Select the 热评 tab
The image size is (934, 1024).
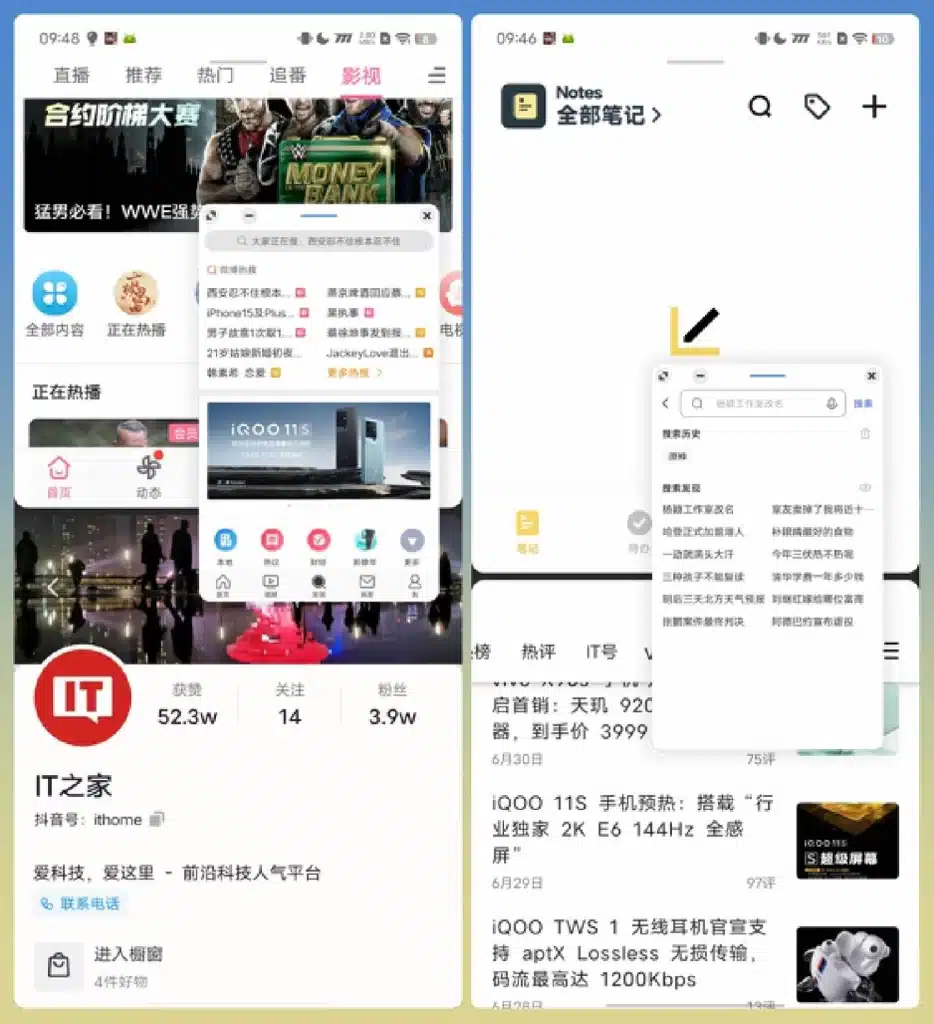tap(538, 652)
